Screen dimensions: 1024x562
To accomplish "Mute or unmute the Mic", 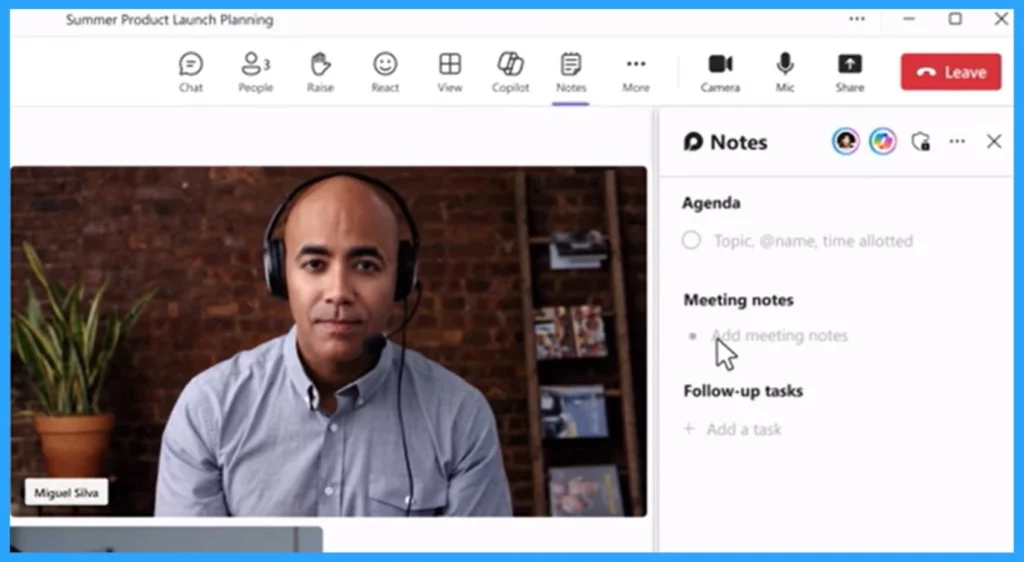I will click(785, 72).
